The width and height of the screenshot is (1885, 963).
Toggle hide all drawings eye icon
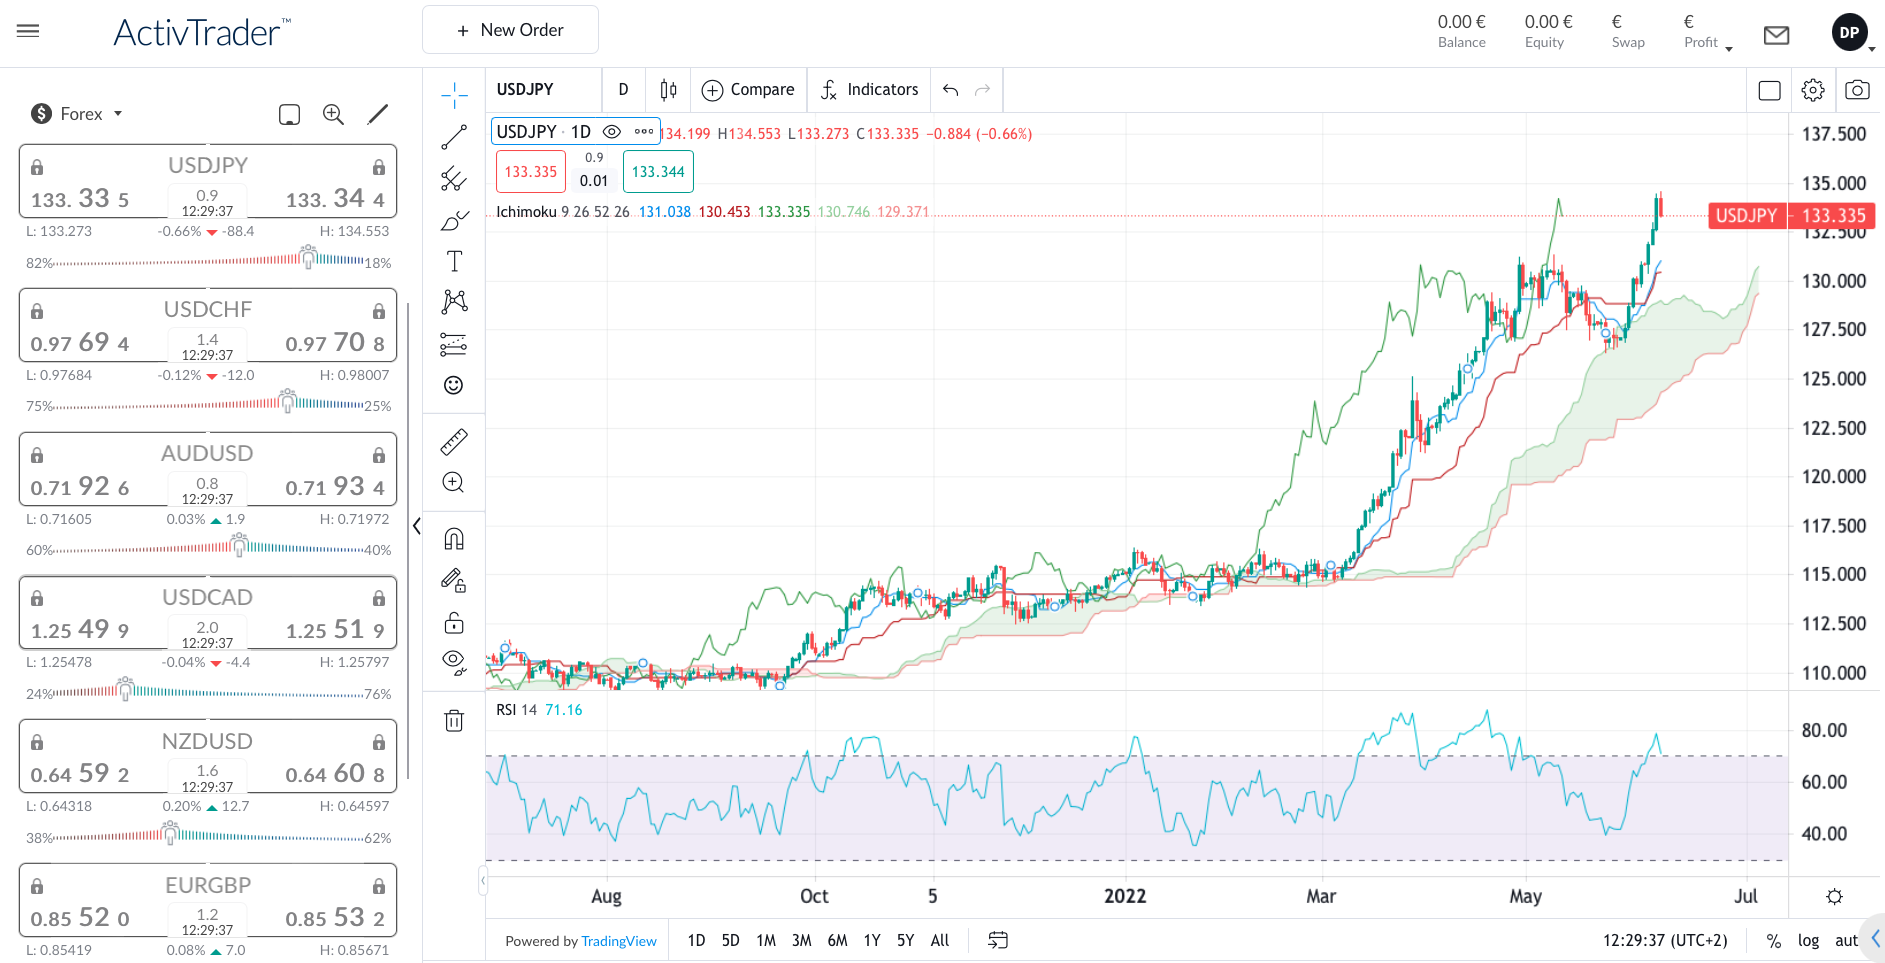(454, 662)
